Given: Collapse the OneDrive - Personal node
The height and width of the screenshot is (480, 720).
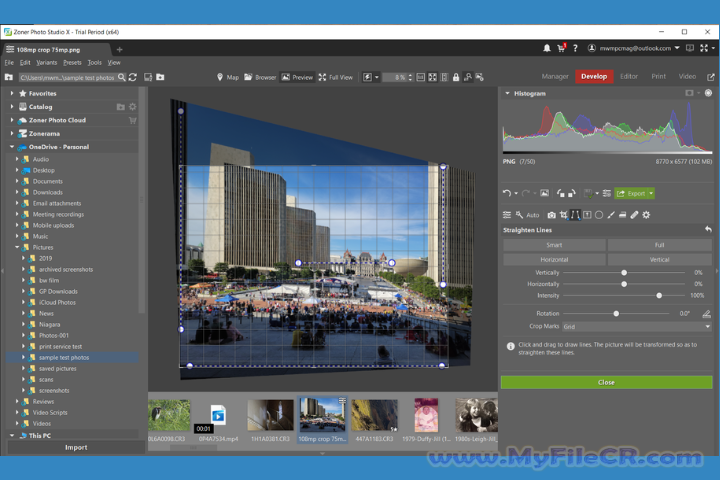Looking at the screenshot, I should (x=11, y=147).
